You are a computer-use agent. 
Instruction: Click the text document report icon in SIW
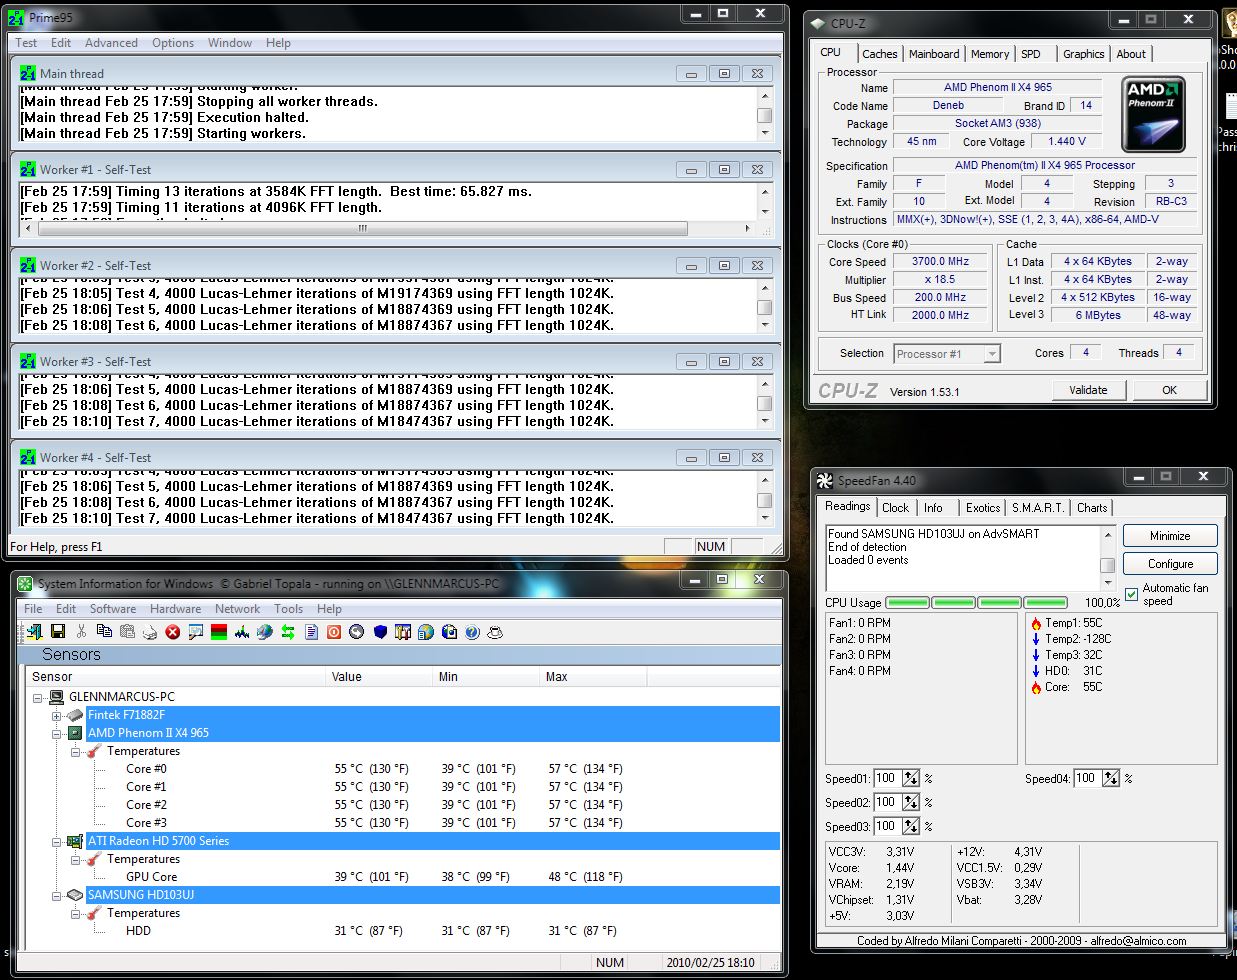pyautogui.click(x=311, y=632)
